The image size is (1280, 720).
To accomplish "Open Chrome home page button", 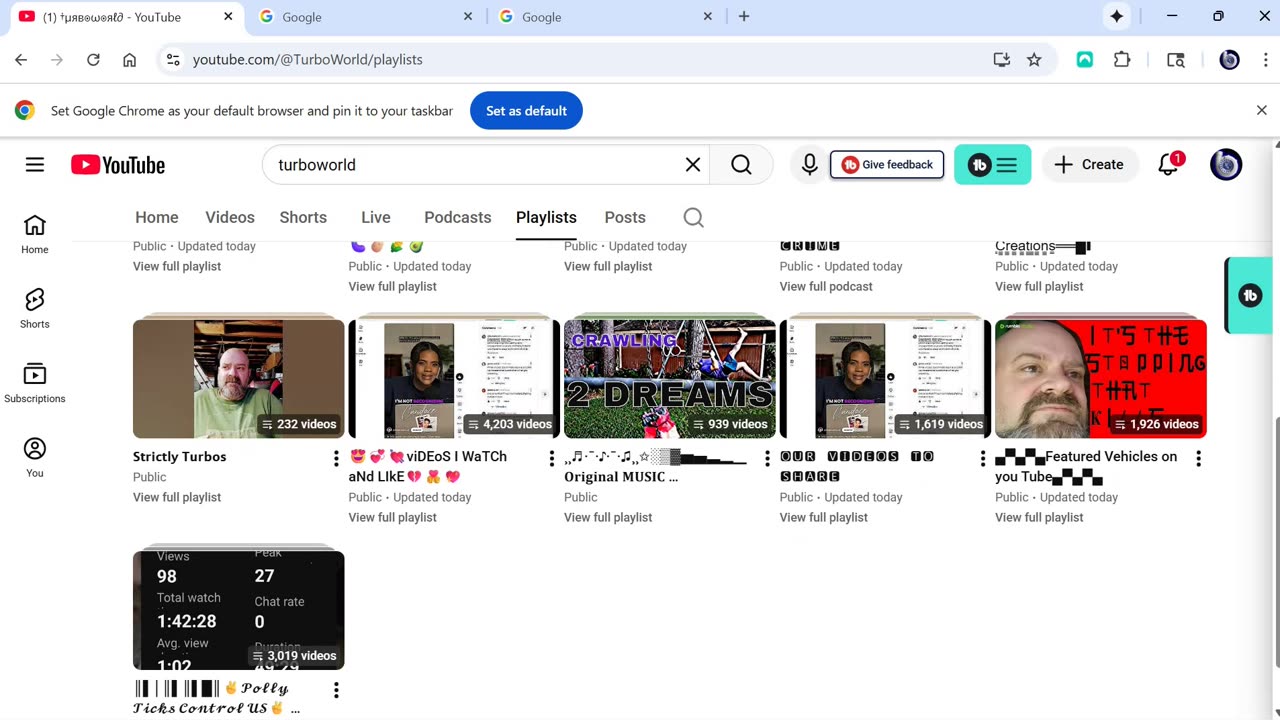I will click(x=129, y=60).
